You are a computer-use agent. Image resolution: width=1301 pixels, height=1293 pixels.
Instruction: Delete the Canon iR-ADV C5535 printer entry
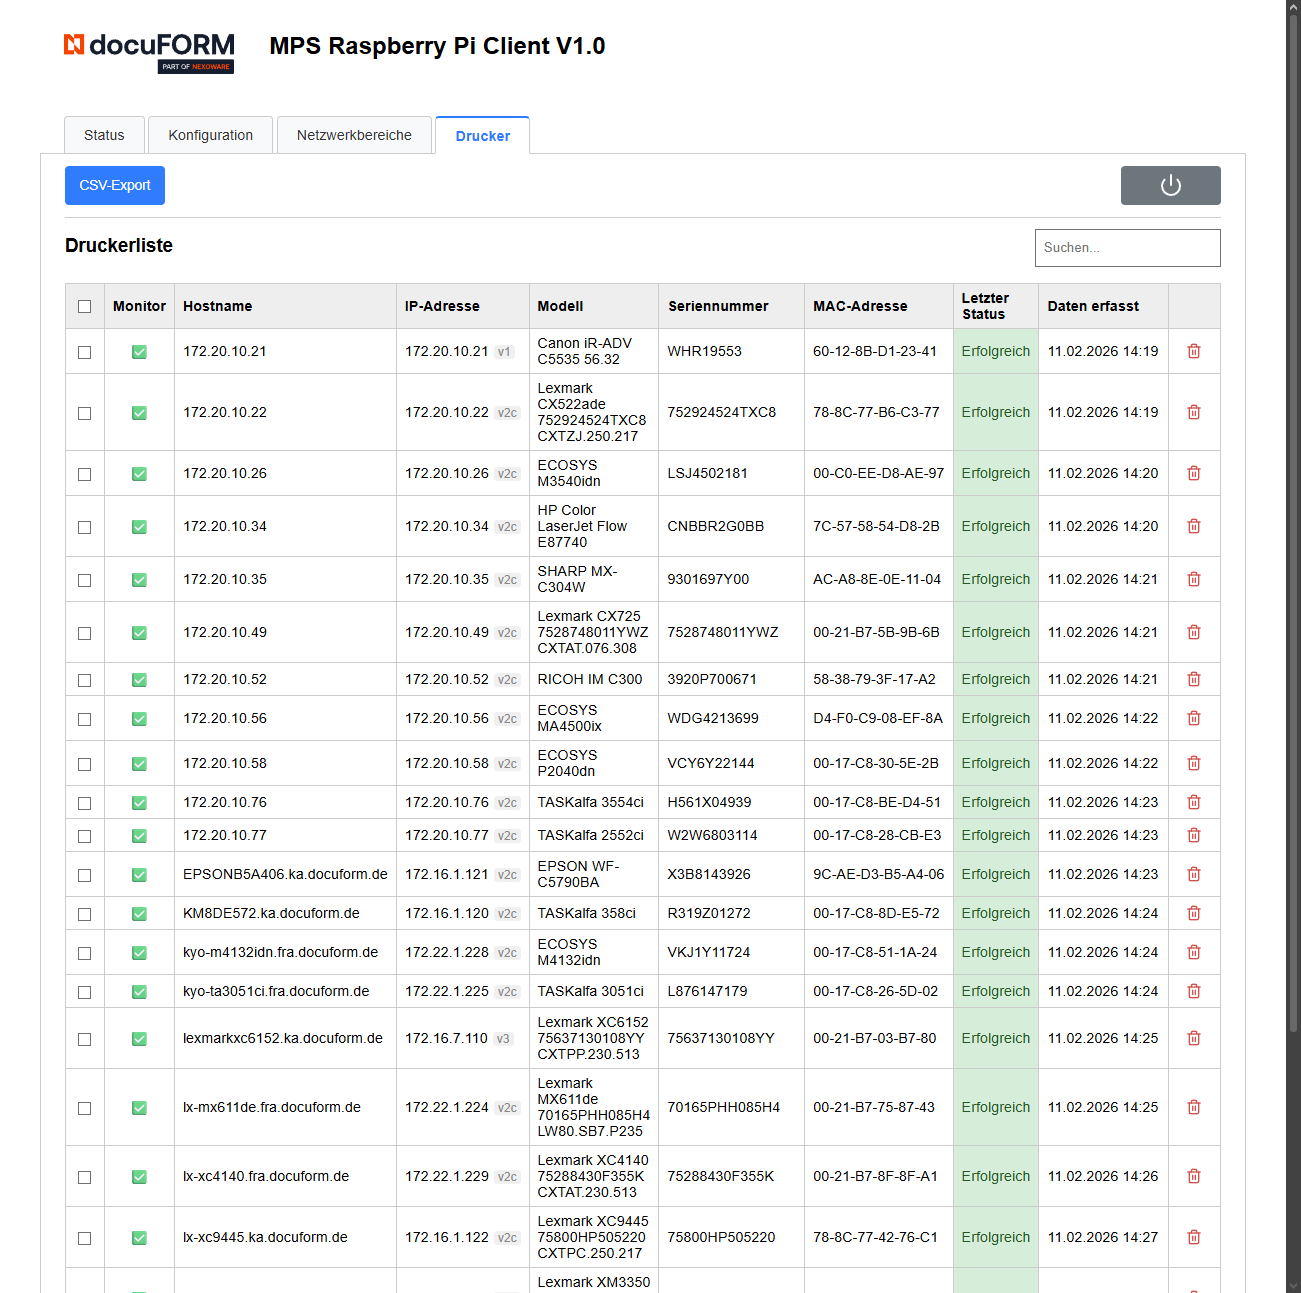[x=1193, y=351]
